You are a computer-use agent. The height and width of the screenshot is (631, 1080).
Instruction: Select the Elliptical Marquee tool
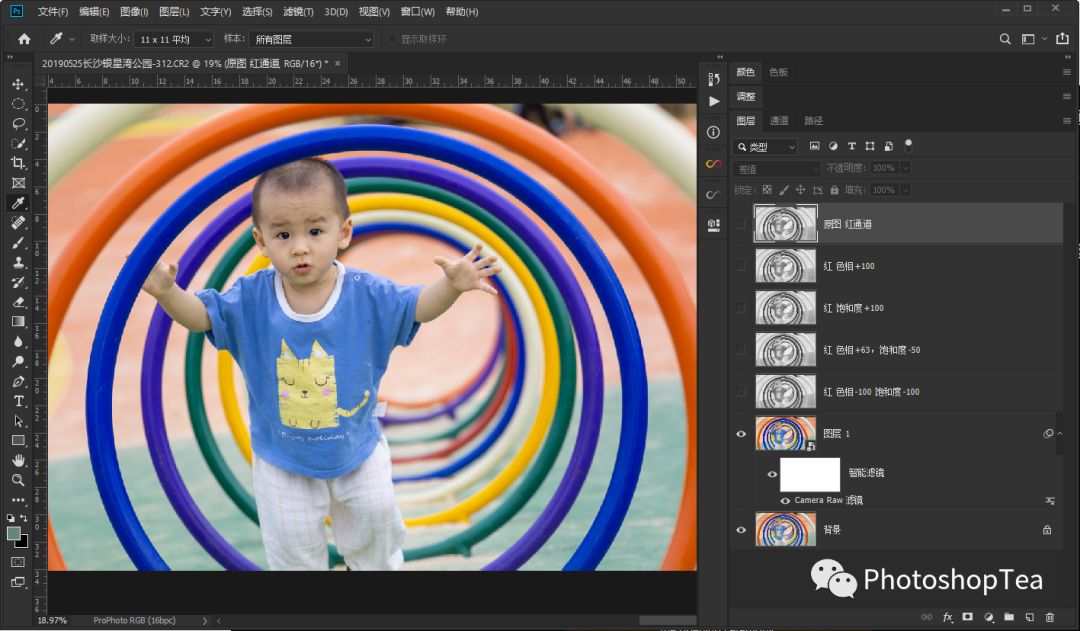18,104
